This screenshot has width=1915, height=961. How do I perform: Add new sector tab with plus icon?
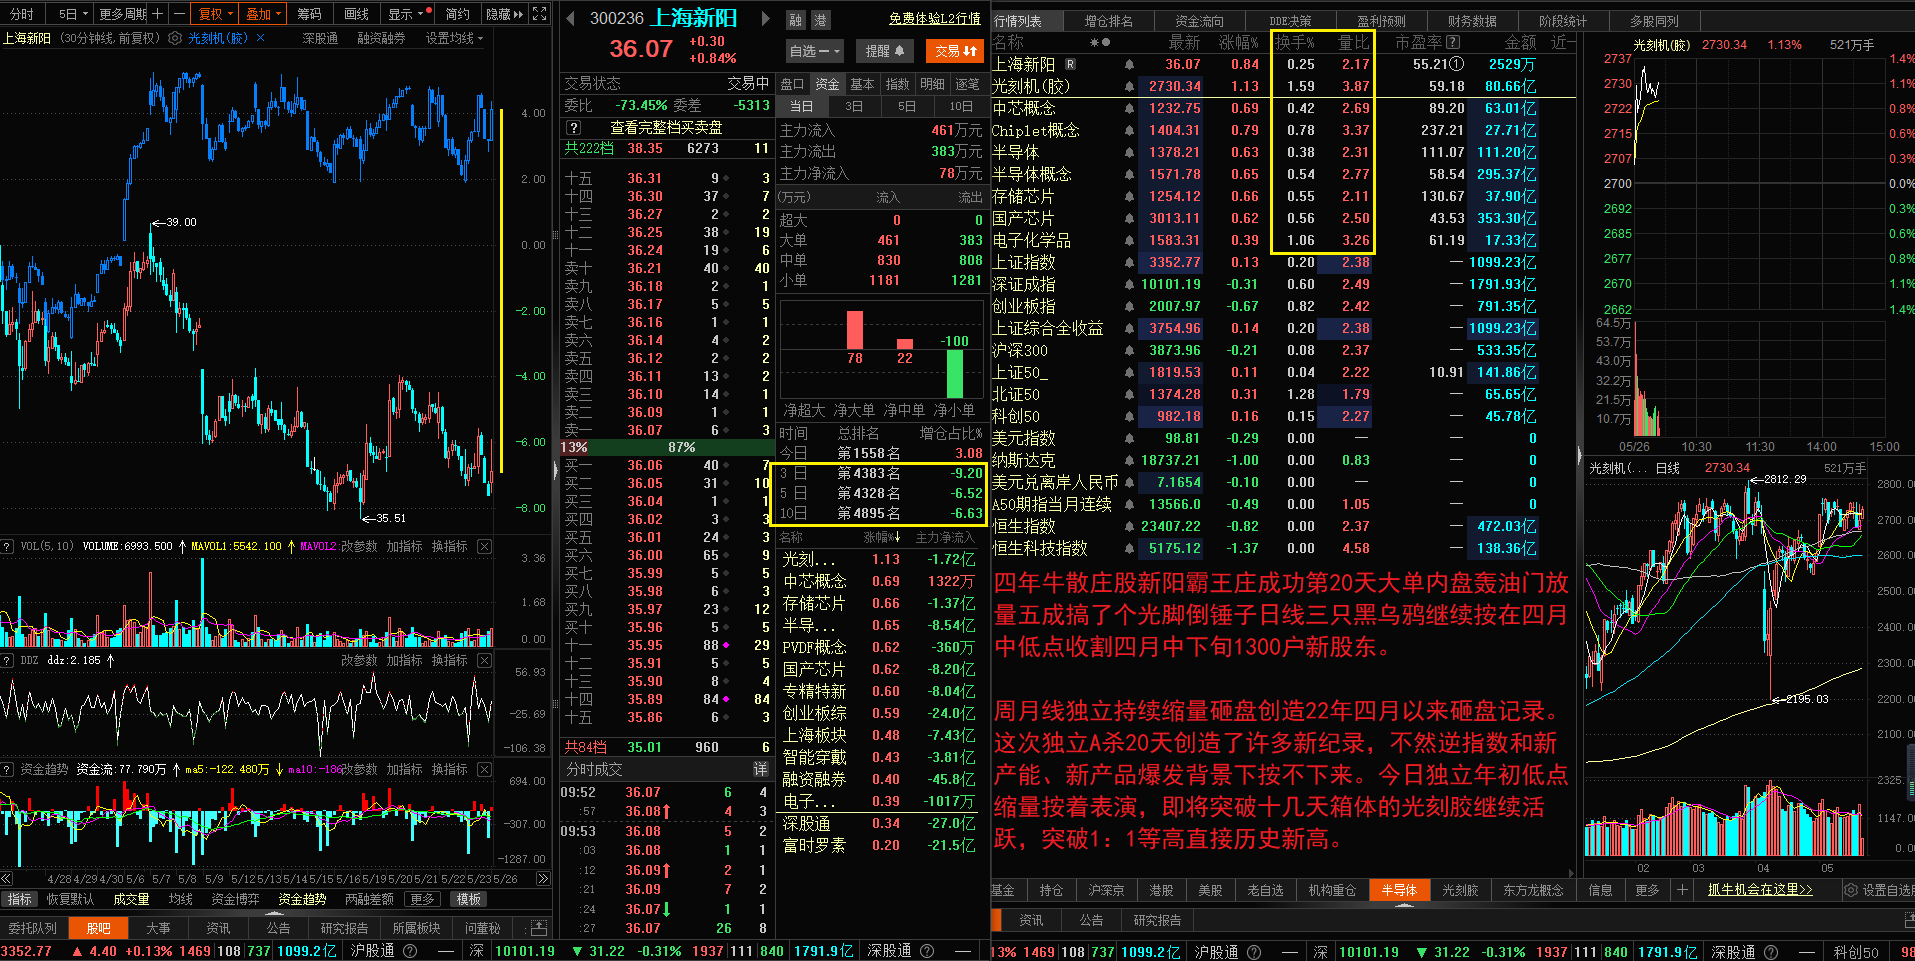tap(1682, 890)
